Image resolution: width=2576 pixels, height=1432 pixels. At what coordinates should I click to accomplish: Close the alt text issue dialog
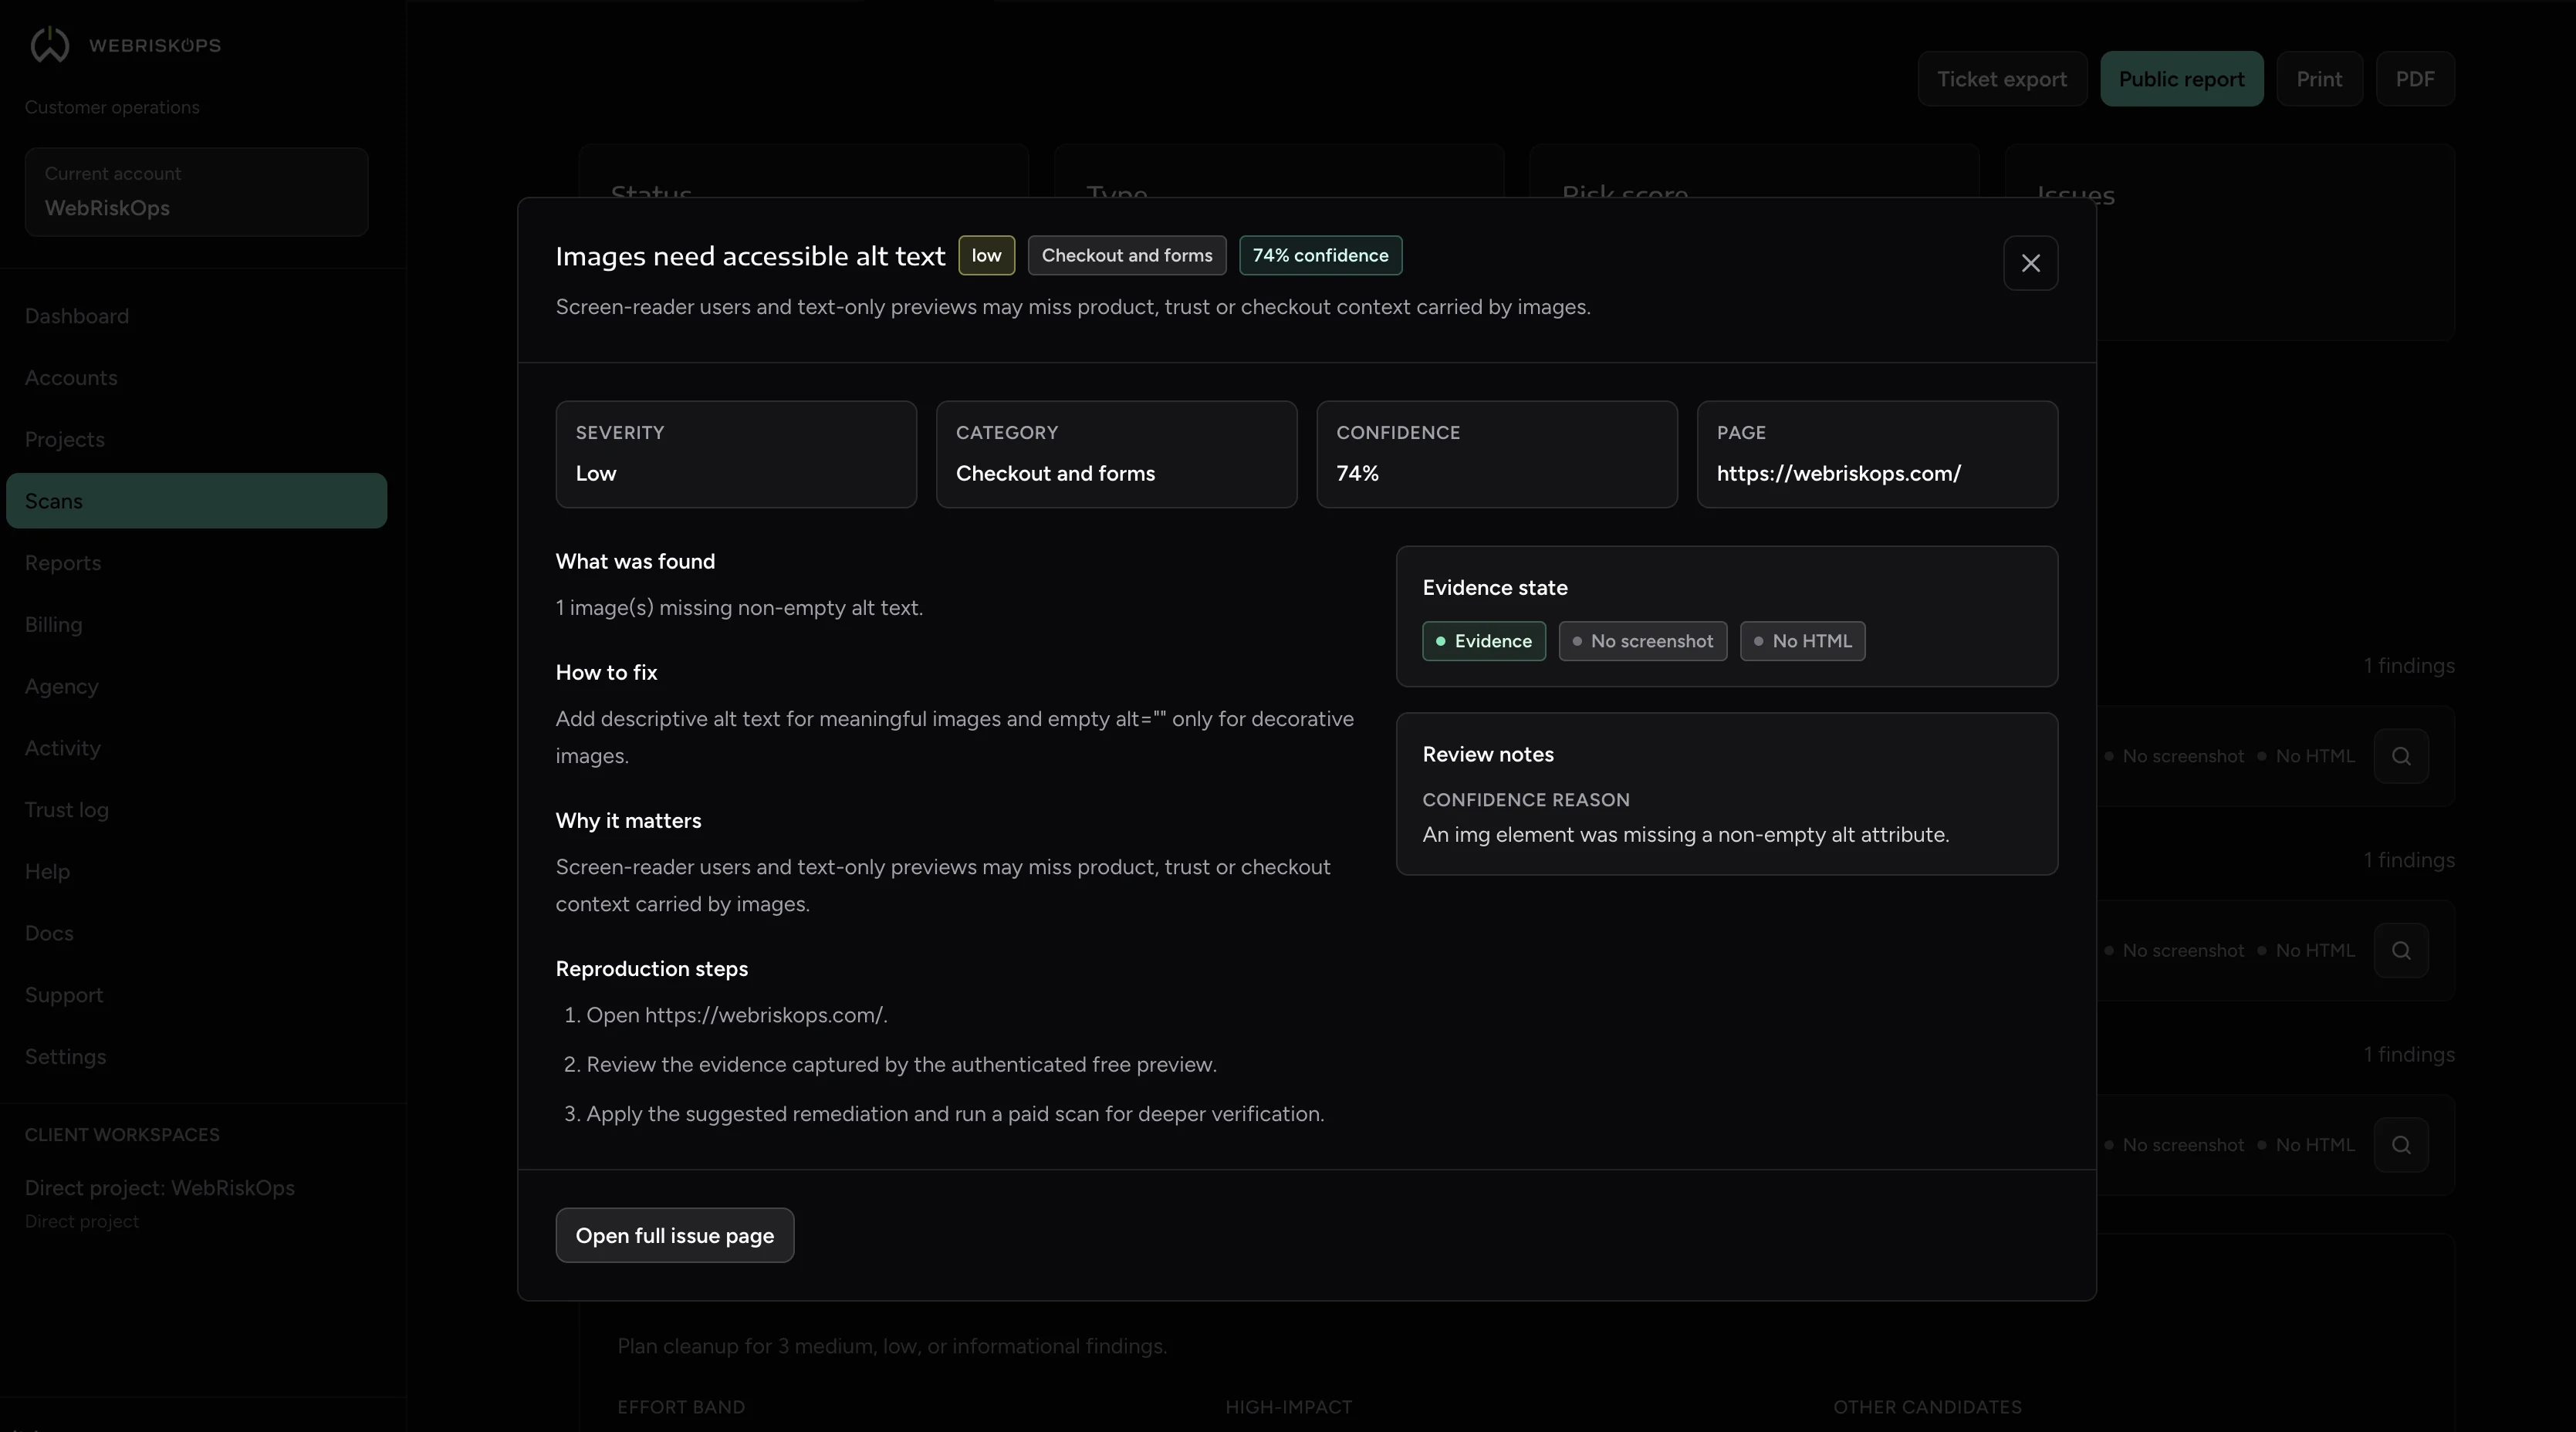[2030, 263]
